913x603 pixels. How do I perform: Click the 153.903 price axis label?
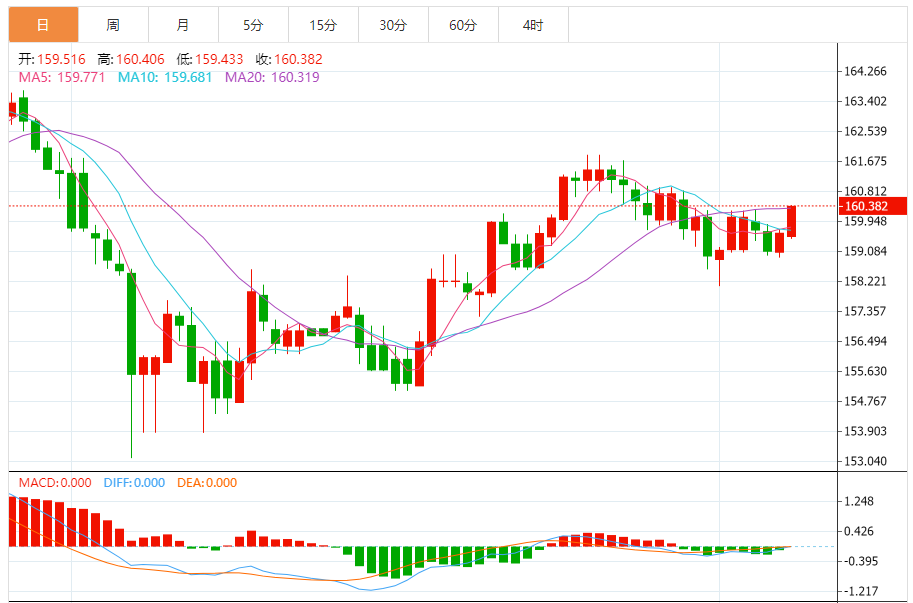pos(865,431)
